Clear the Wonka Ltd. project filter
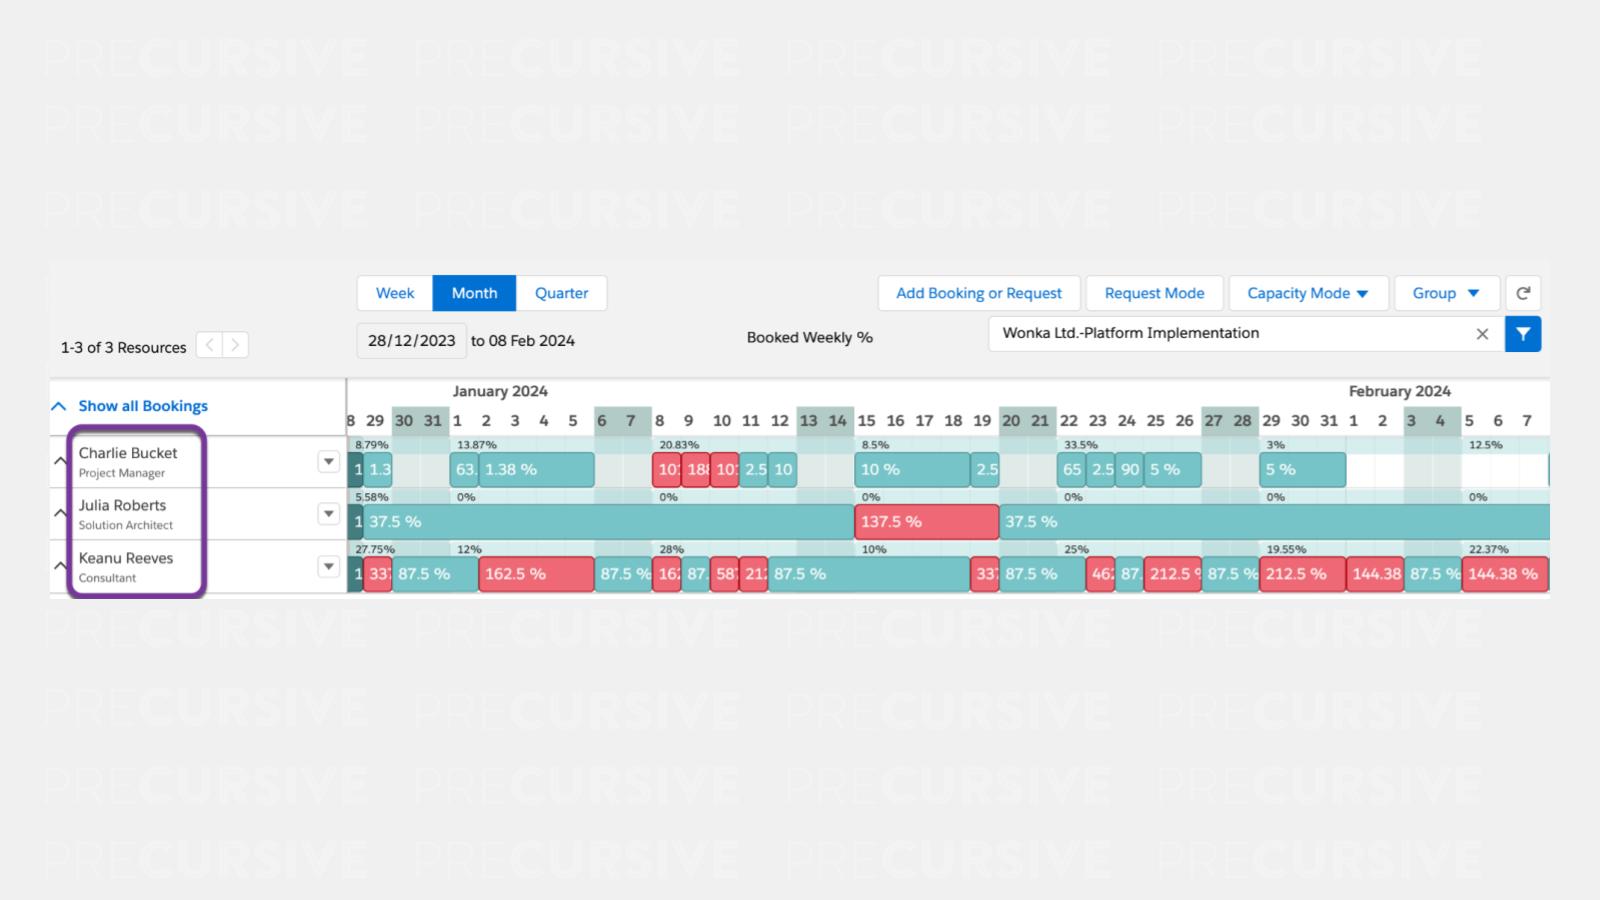Image resolution: width=1600 pixels, height=900 pixels. click(x=1482, y=334)
